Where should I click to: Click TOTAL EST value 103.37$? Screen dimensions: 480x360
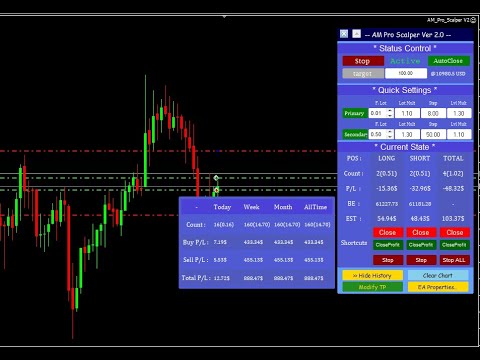pyautogui.click(x=453, y=219)
